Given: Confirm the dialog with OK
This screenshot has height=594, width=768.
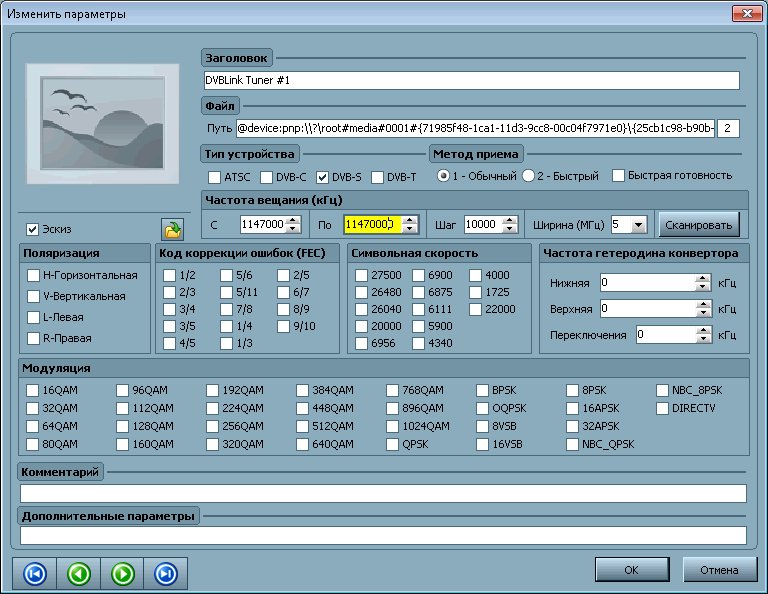Looking at the screenshot, I should (x=631, y=570).
